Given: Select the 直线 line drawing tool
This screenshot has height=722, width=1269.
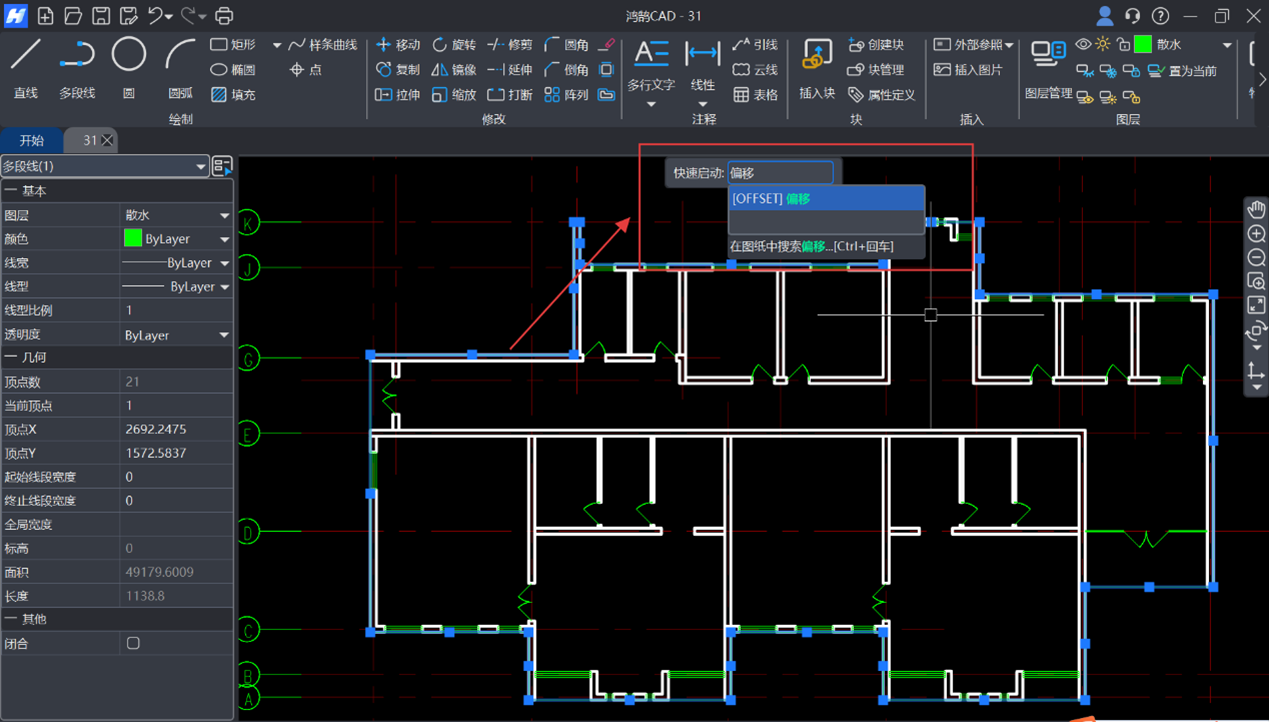Looking at the screenshot, I should click(26, 66).
